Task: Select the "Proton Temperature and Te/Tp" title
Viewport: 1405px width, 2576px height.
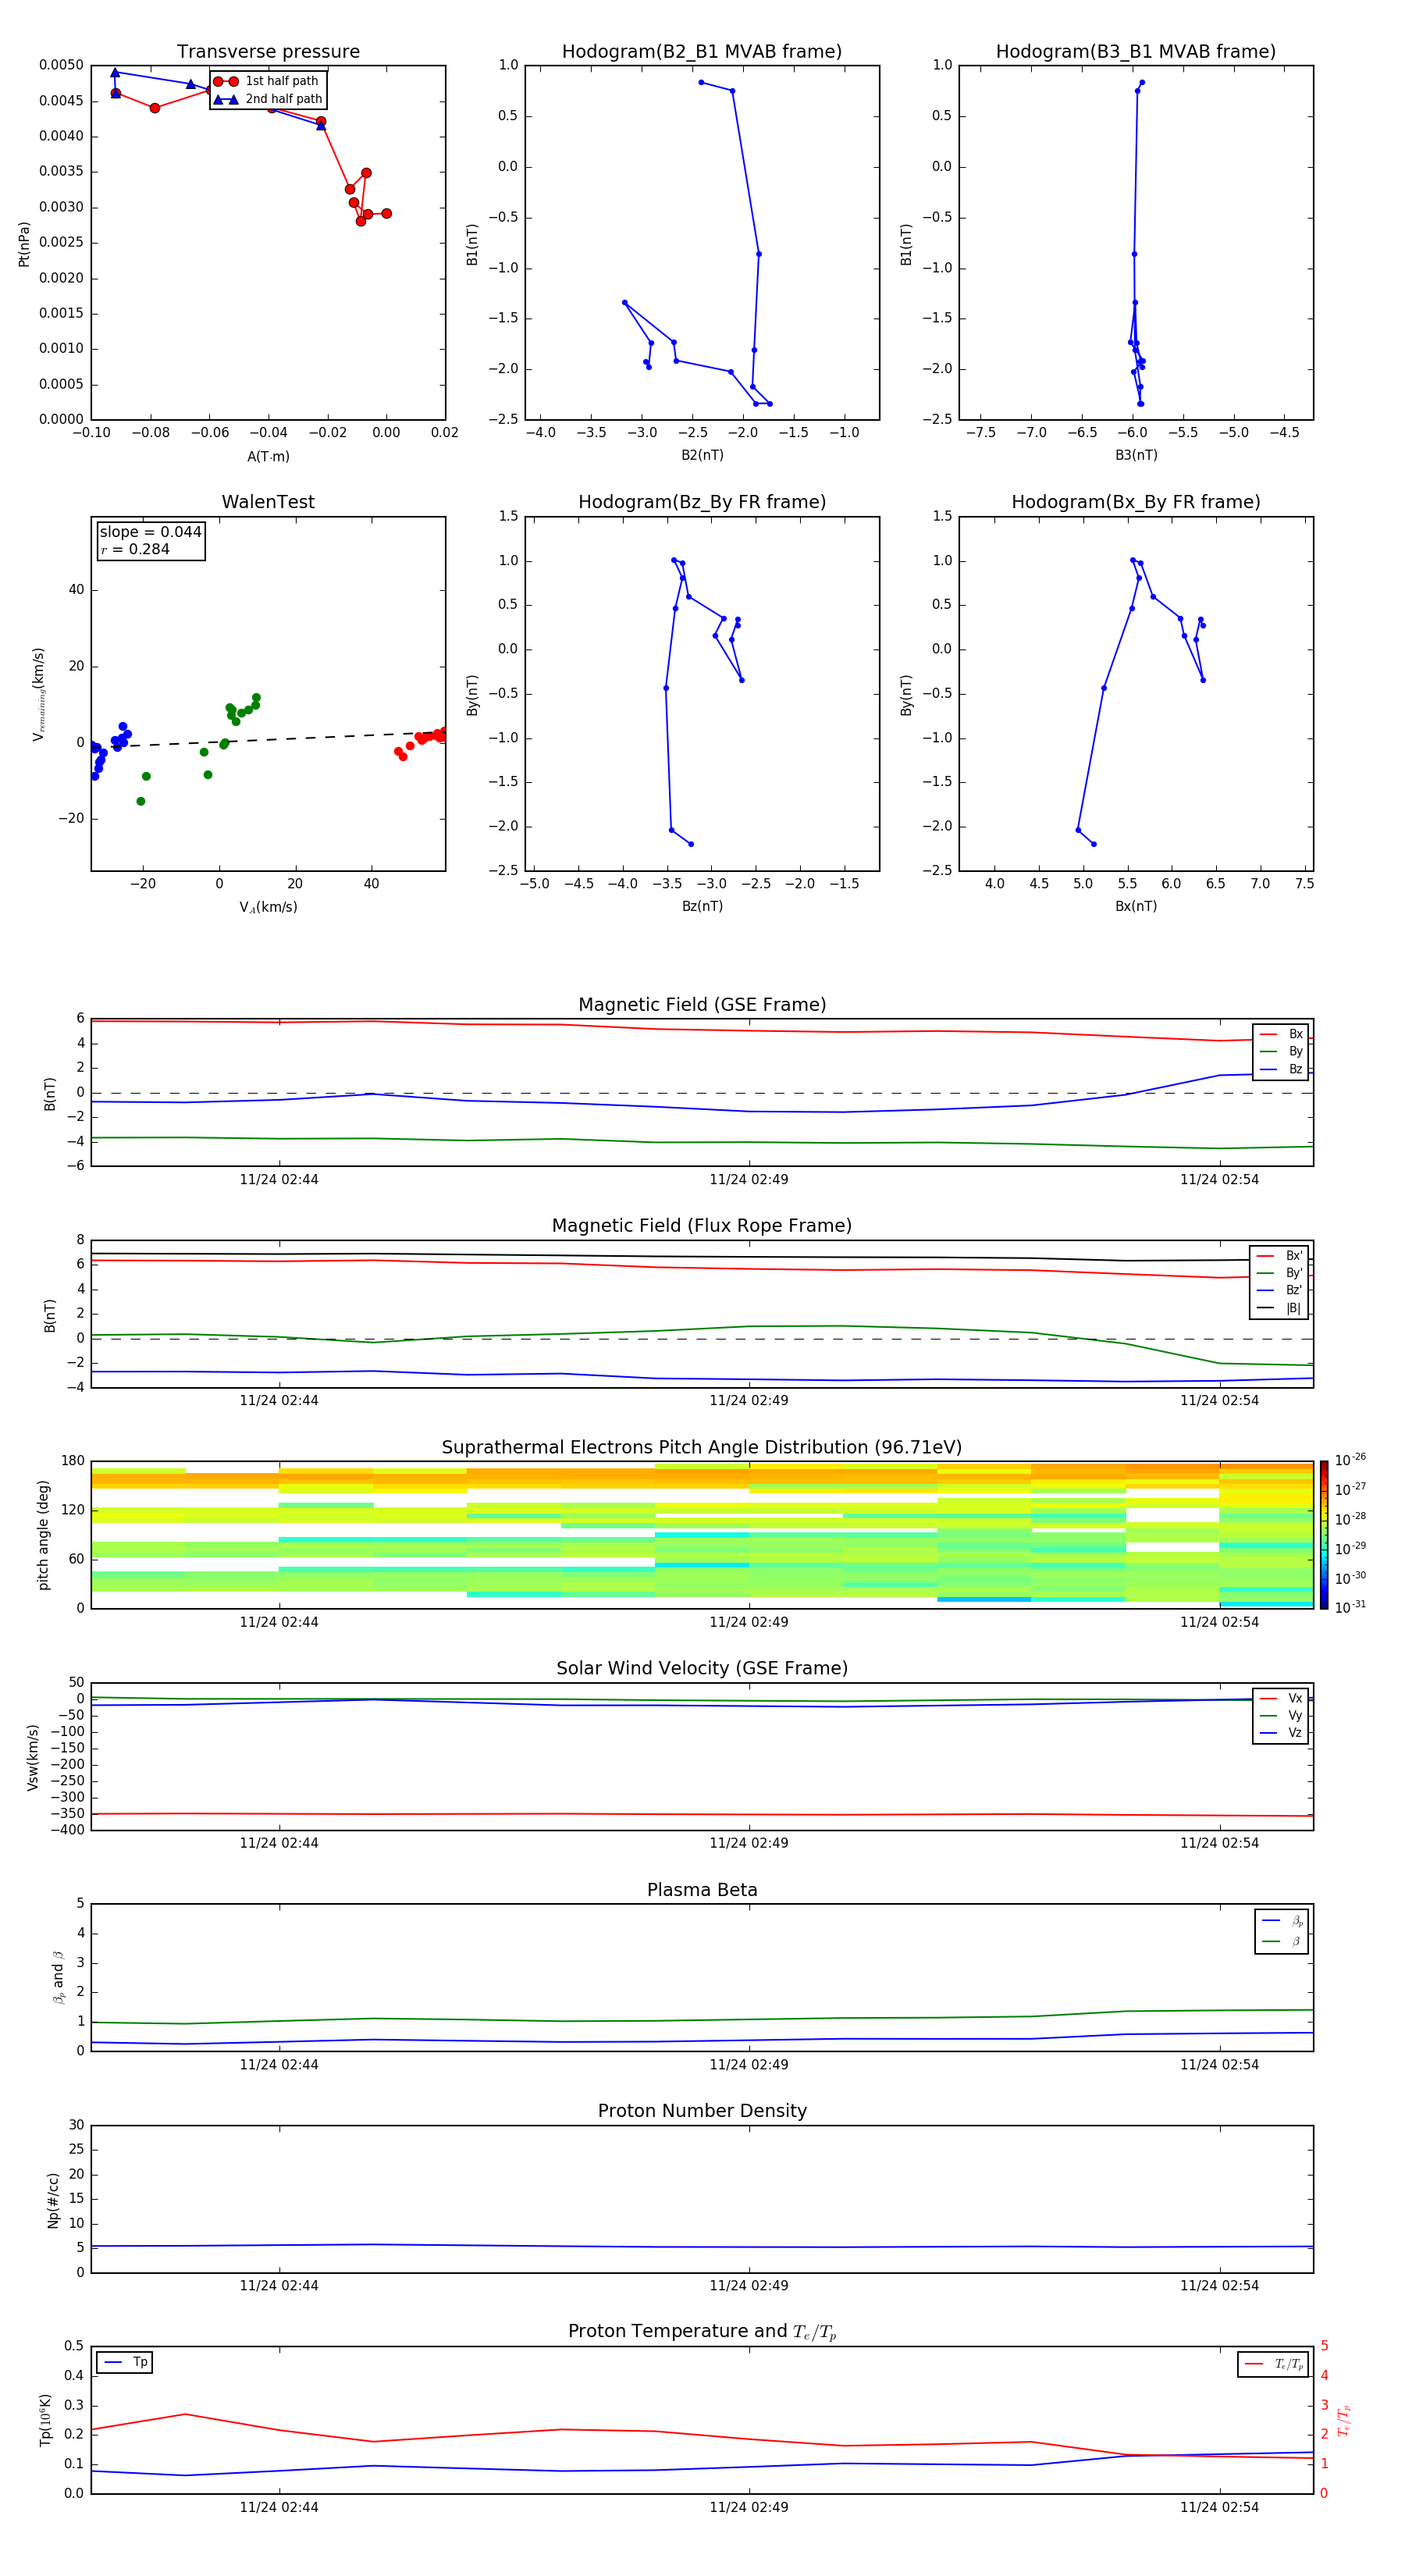Action: pyautogui.click(x=702, y=2332)
